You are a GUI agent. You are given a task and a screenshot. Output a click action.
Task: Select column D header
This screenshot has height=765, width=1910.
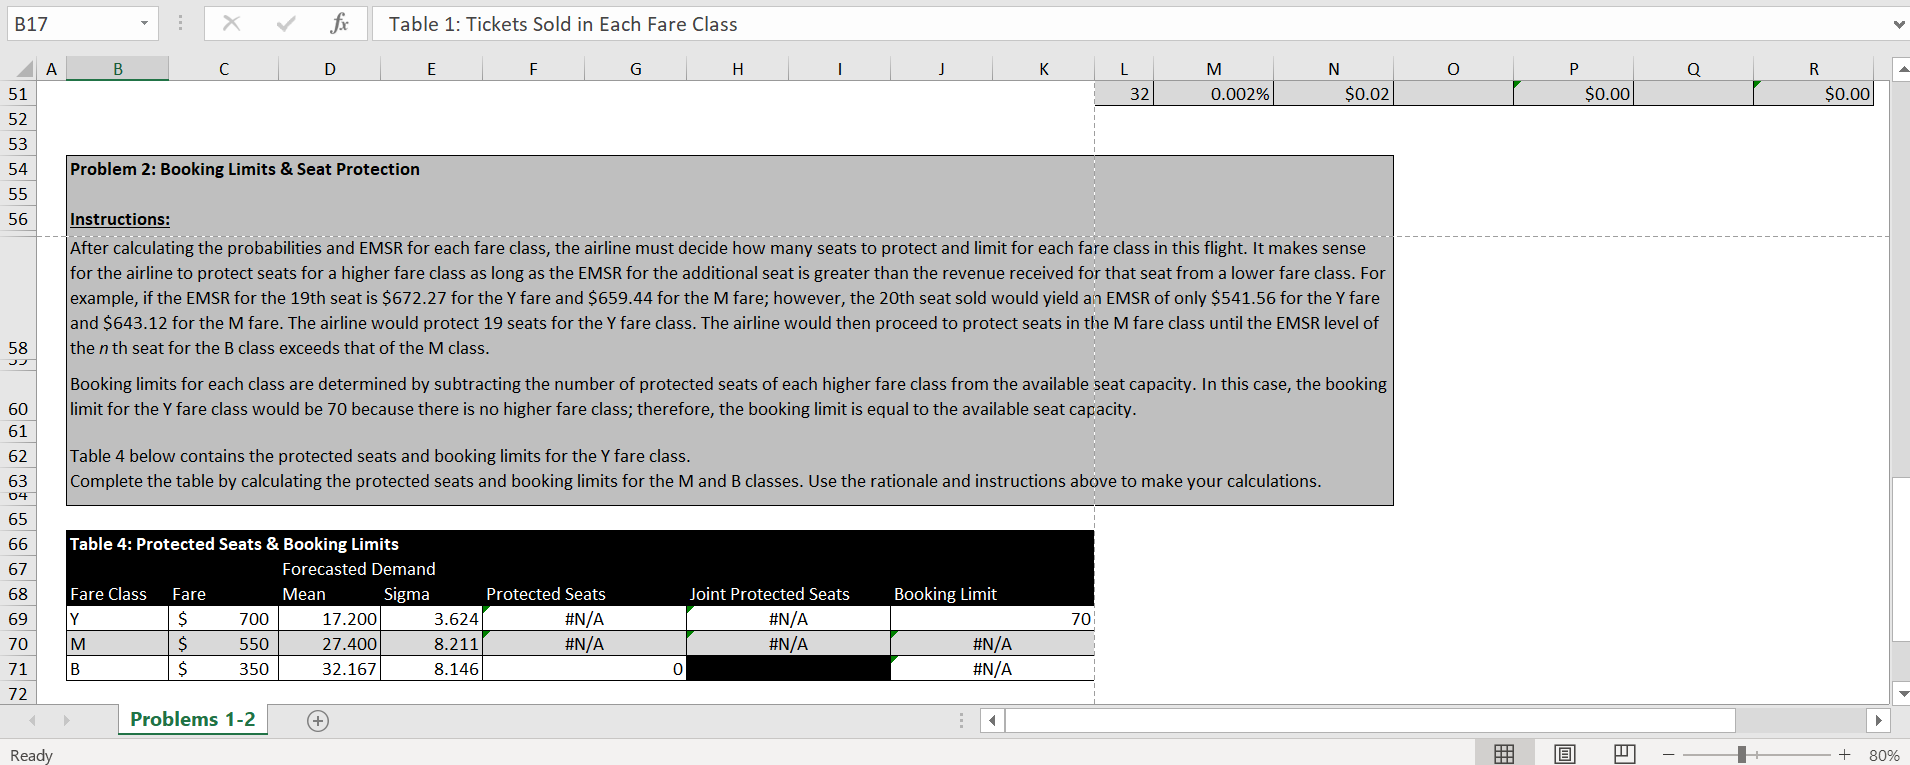[330, 69]
